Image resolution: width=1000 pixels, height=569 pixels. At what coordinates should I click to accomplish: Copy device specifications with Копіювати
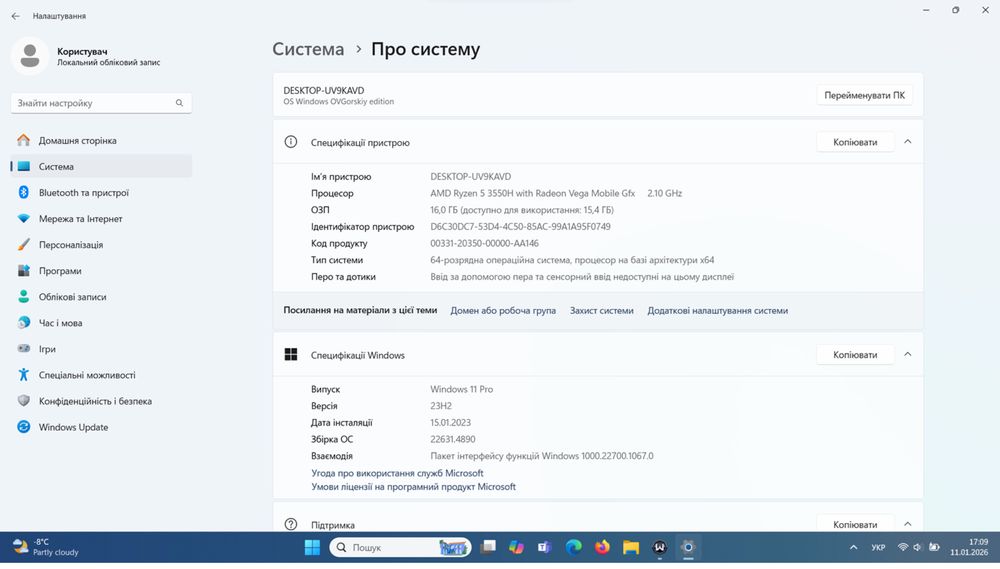pos(855,142)
